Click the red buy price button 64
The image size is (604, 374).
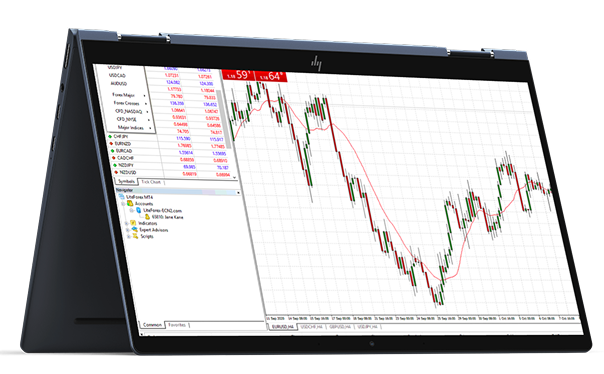coord(272,76)
